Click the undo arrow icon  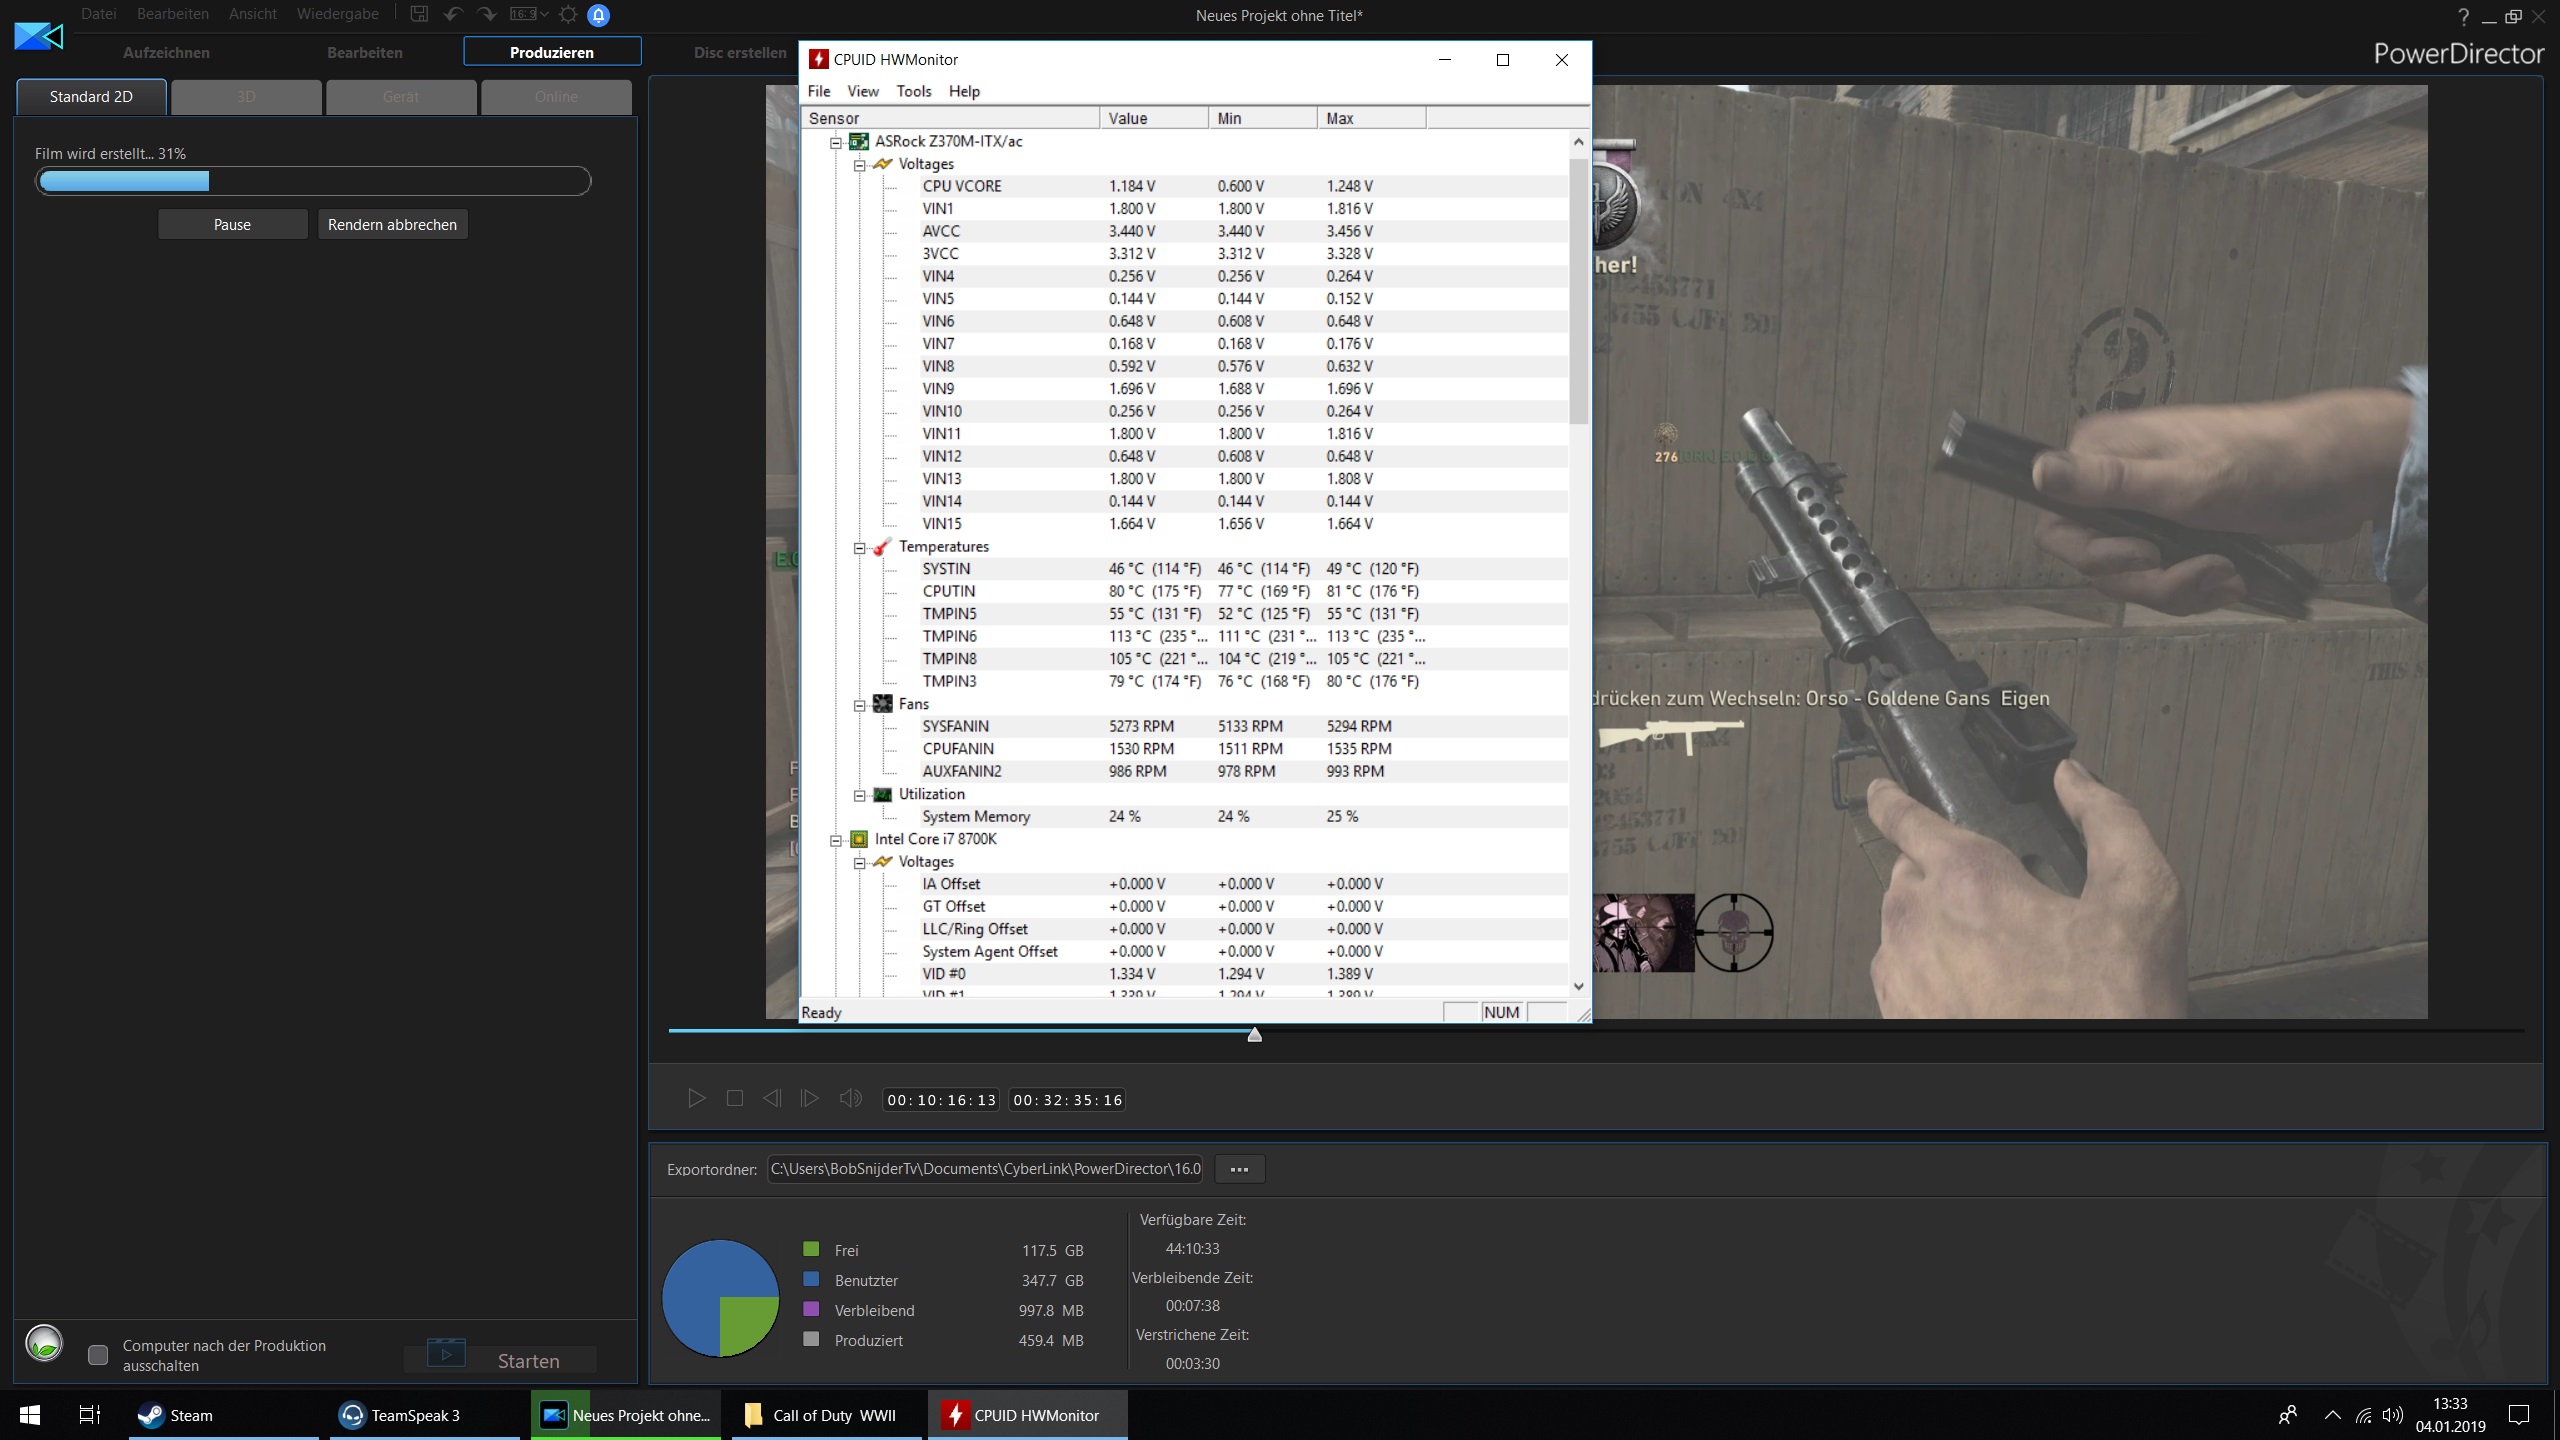(453, 14)
